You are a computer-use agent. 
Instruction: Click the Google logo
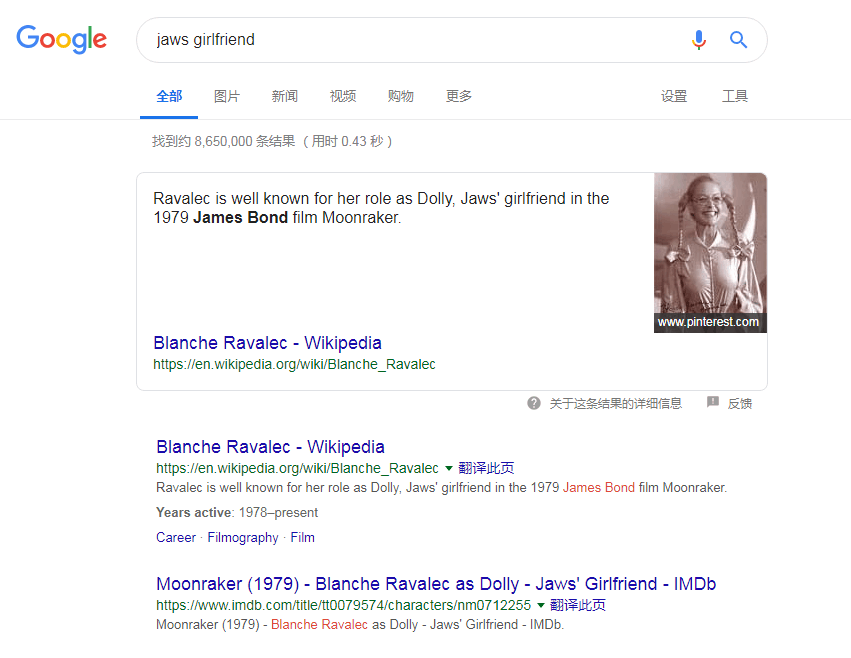point(61,39)
